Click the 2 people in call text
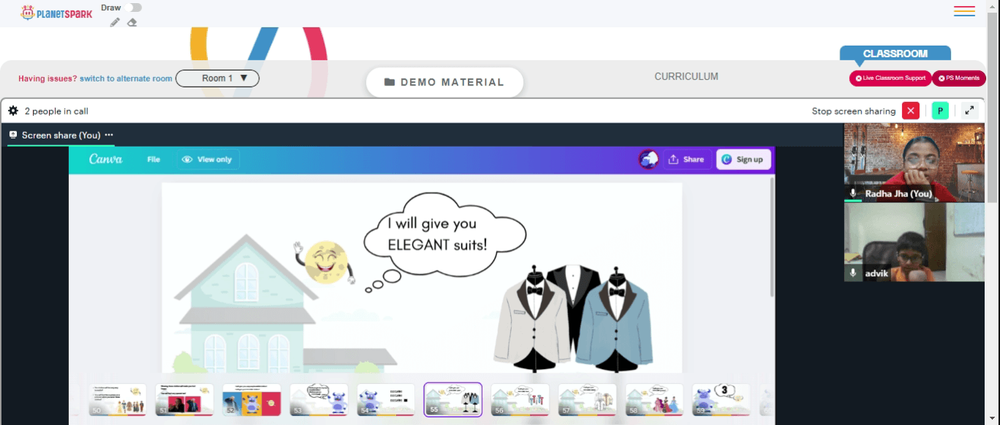This screenshot has height=425, width=1000. [56, 111]
